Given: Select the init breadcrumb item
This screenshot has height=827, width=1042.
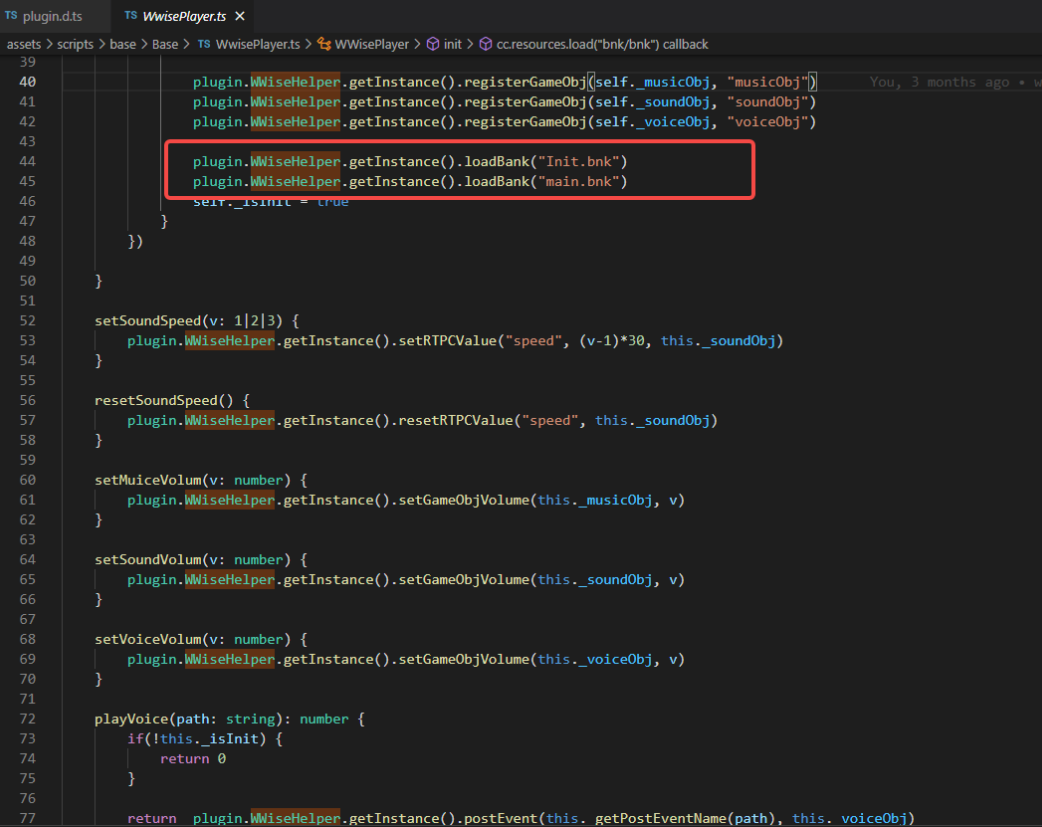Looking at the screenshot, I should 453,44.
